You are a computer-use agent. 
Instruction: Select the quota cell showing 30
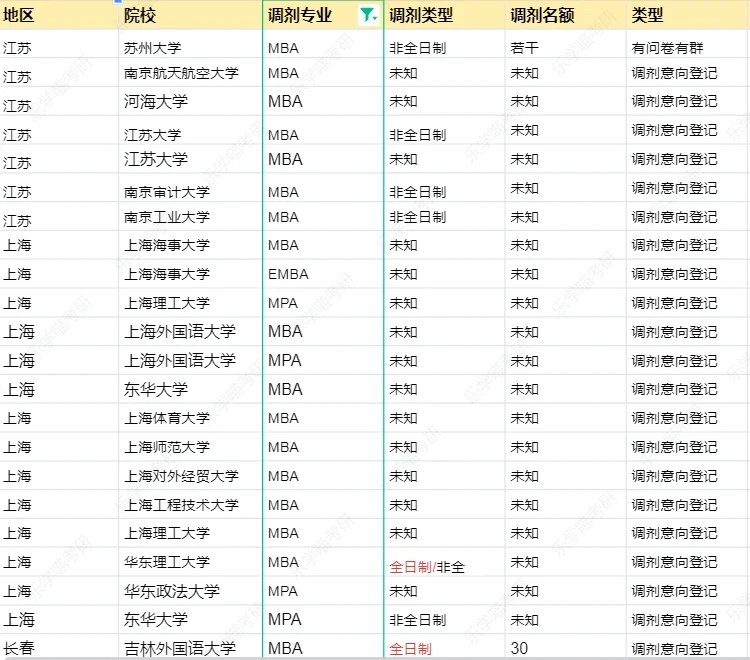[x=519, y=649]
